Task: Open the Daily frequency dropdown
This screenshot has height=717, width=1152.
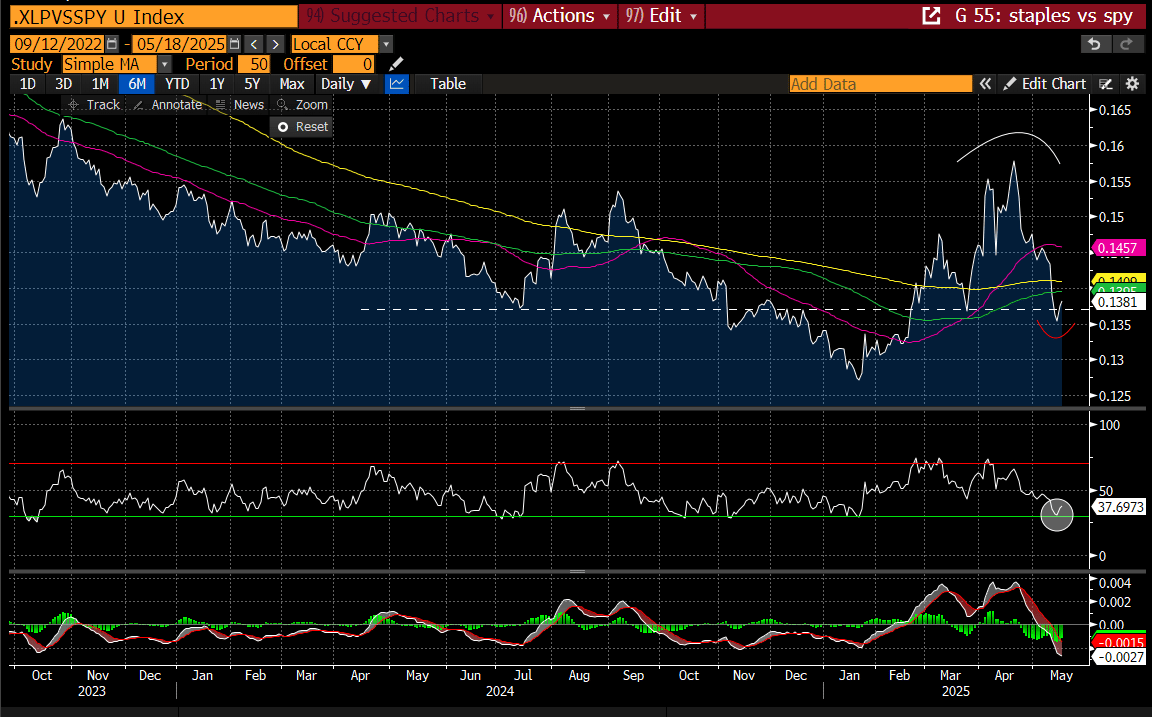Action: click(x=346, y=84)
